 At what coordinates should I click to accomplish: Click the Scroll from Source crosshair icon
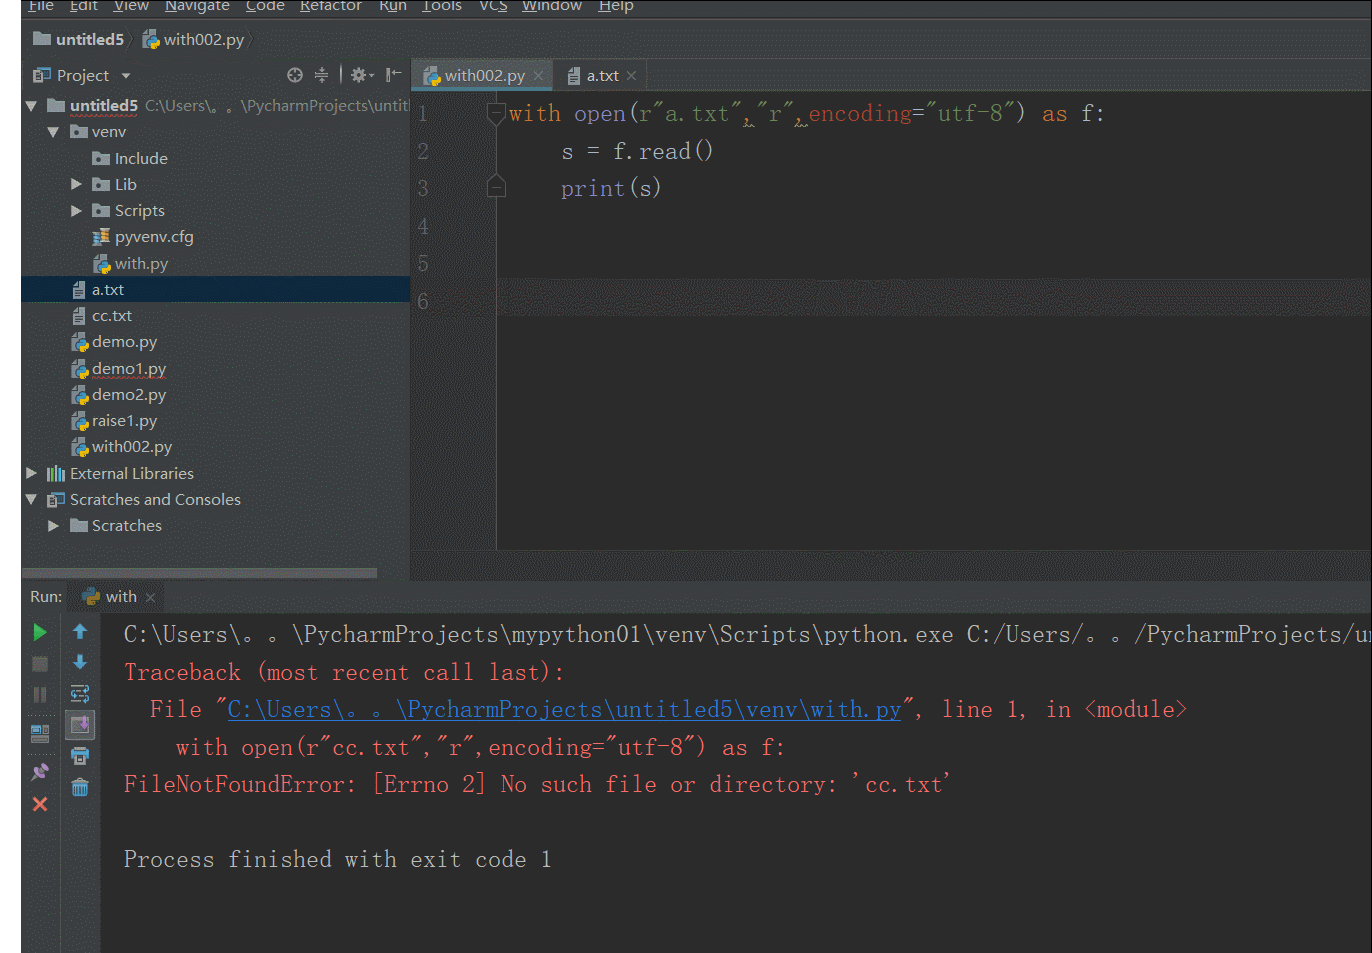point(294,75)
